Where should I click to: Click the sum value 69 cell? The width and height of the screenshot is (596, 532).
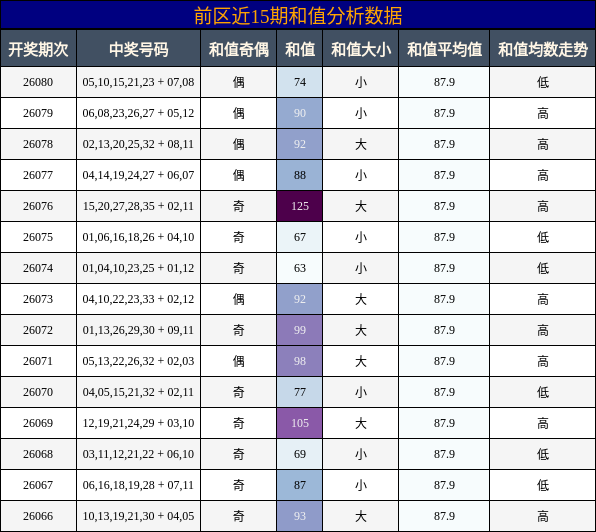coord(300,454)
